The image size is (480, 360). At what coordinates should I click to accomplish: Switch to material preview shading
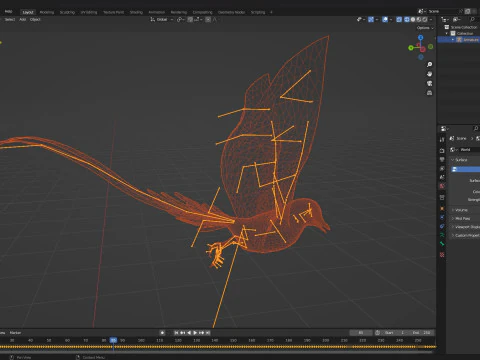pos(419,20)
